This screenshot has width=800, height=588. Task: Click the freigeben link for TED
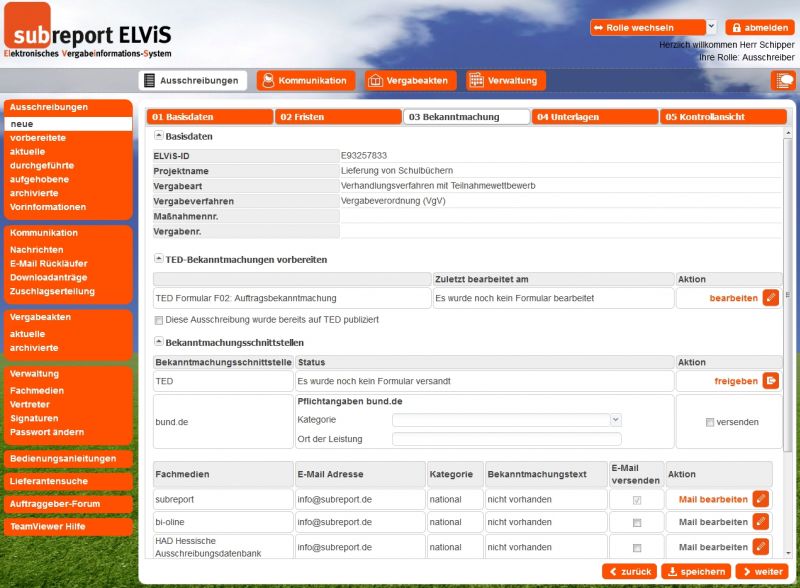point(736,381)
